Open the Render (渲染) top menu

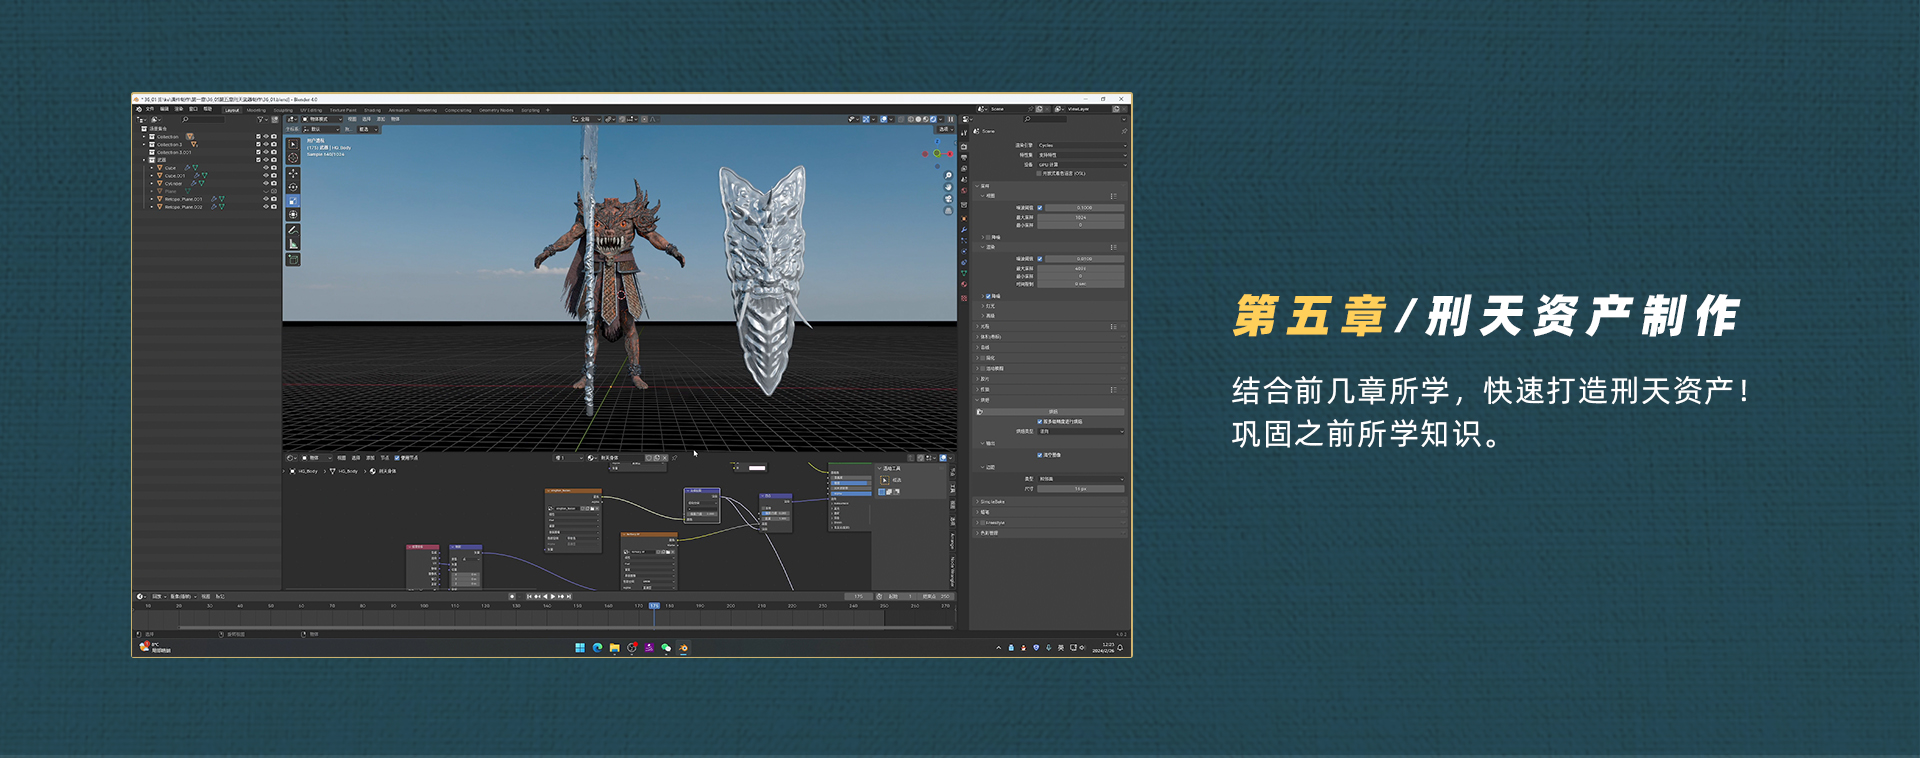pyautogui.click(x=179, y=109)
